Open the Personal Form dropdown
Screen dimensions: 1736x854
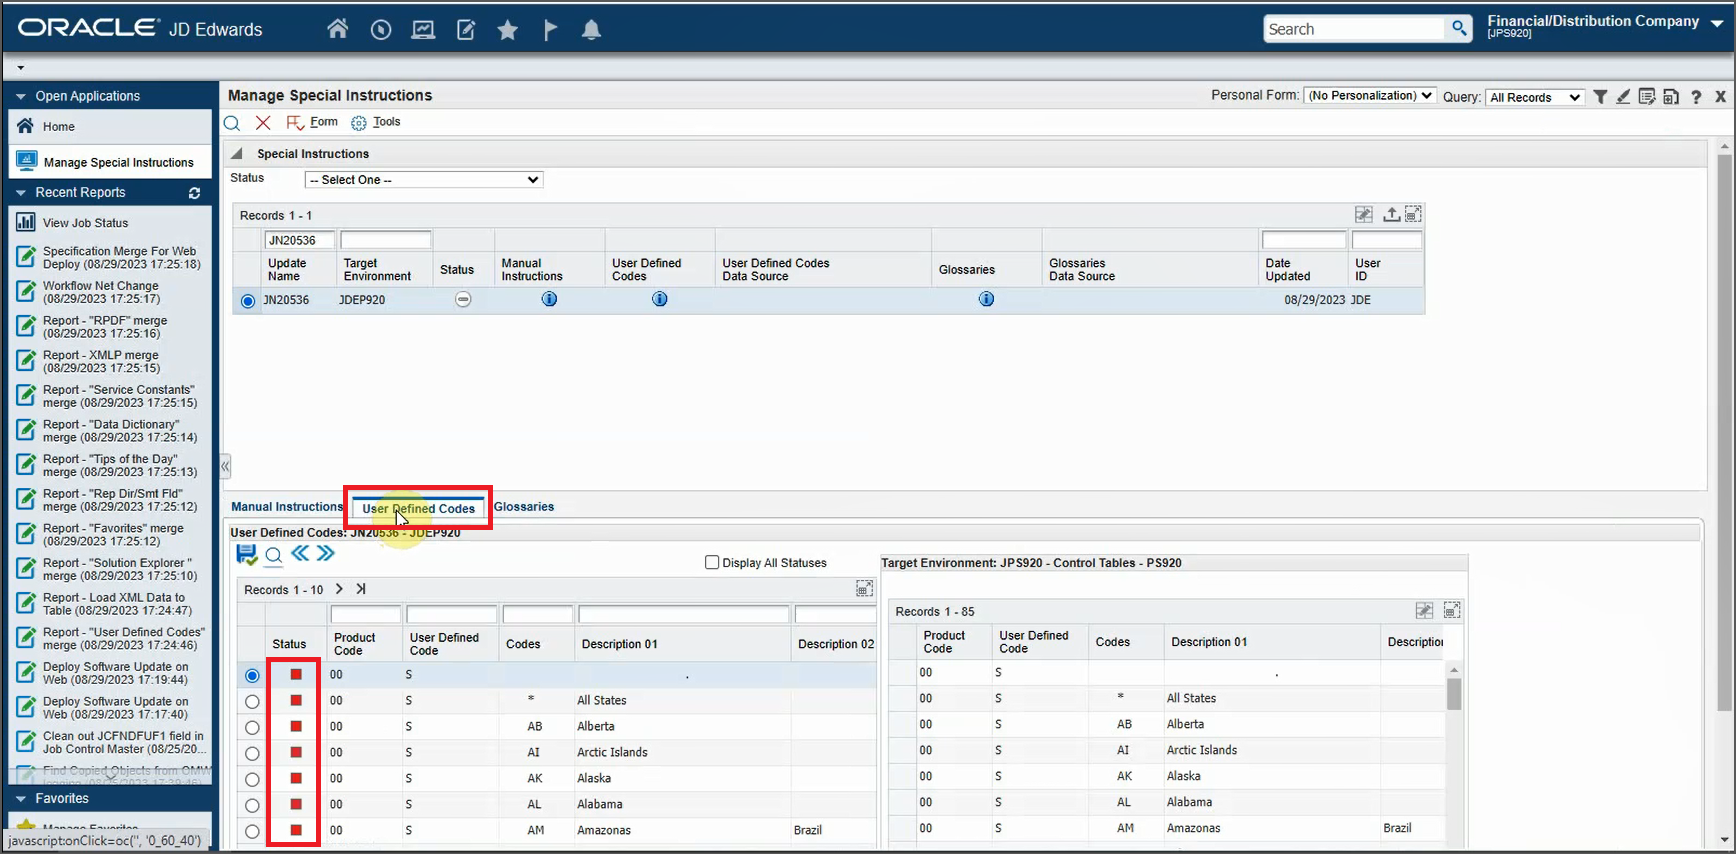(x=1370, y=96)
